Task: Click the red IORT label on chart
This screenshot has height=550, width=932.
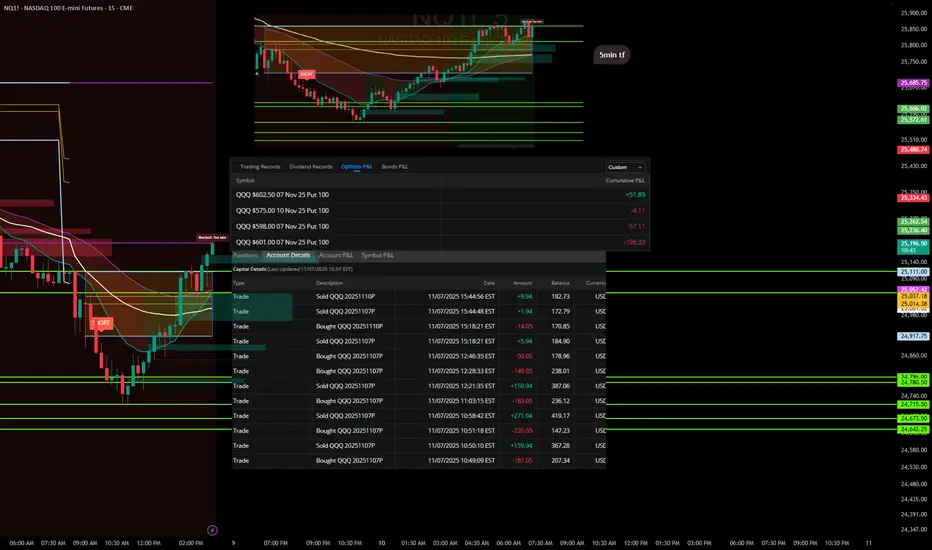Action: pos(103,323)
